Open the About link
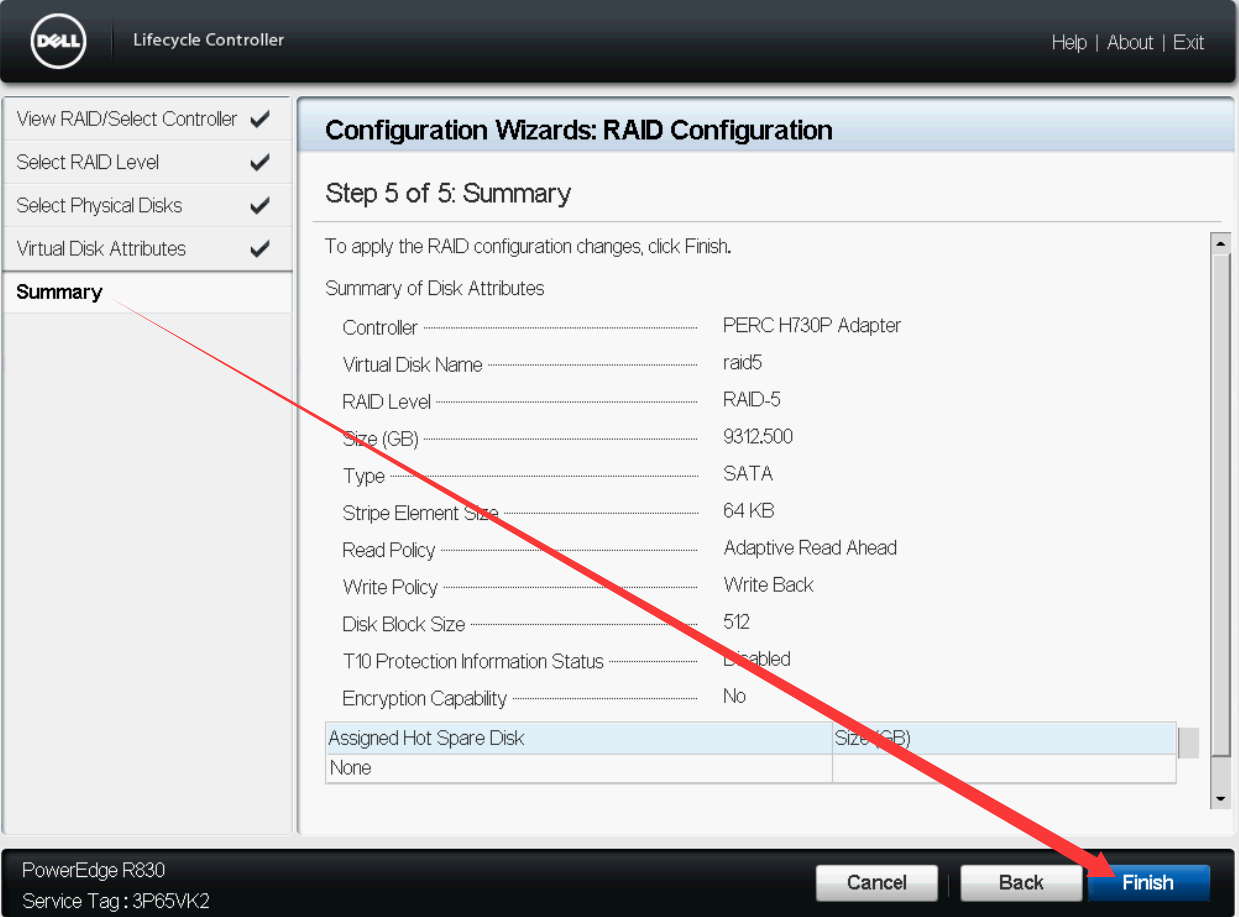Image resolution: width=1239 pixels, height=917 pixels. (x=1130, y=42)
